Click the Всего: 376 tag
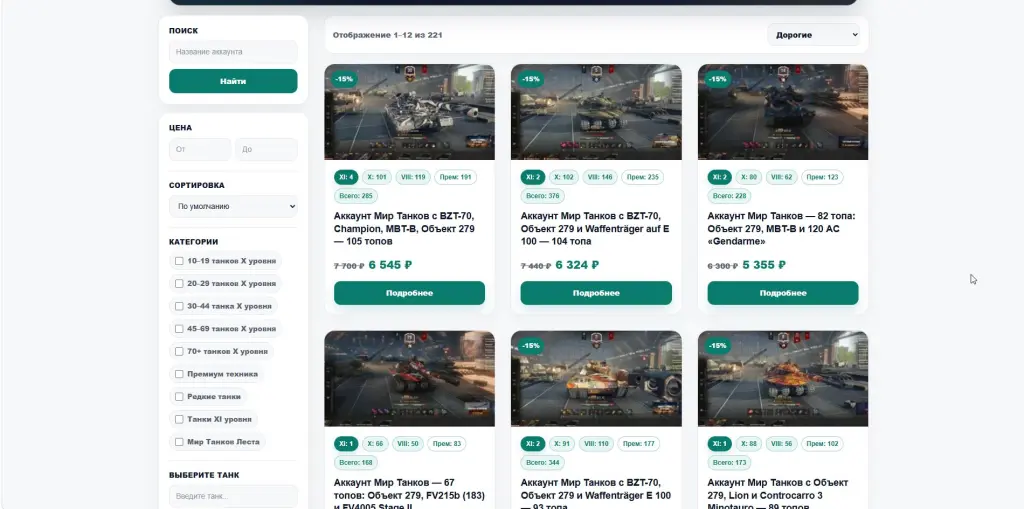This screenshot has height=509, width=1024. pos(543,196)
